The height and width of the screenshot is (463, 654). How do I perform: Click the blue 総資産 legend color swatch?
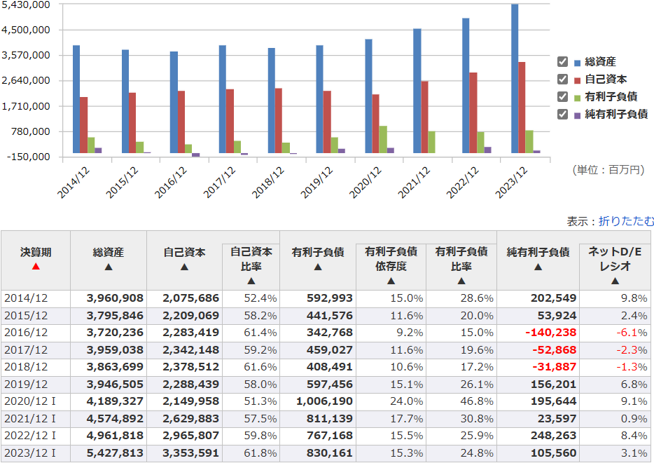(577, 62)
